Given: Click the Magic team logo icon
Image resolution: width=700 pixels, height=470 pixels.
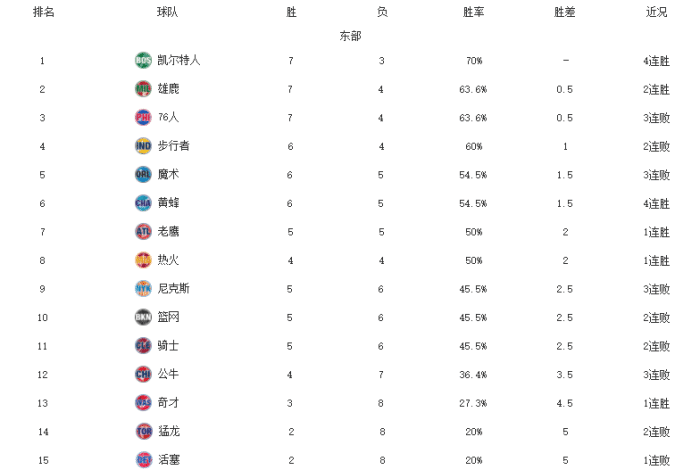Looking at the screenshot, I should click(x=143, y=174).
